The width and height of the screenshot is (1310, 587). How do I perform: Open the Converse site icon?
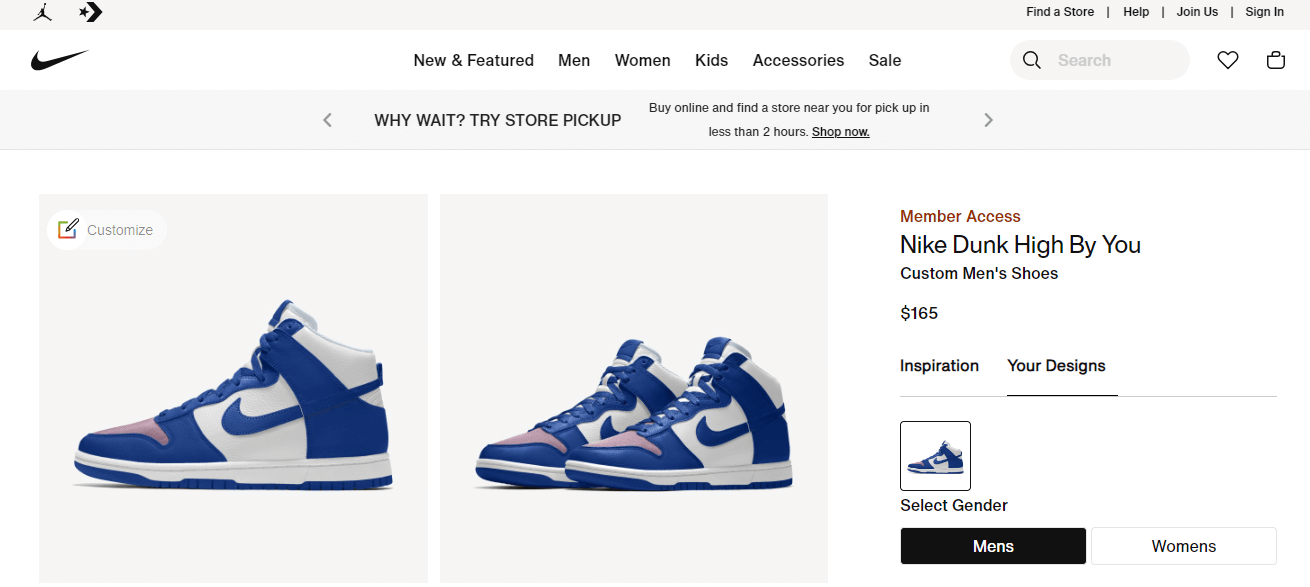click(x=90, y=13)
